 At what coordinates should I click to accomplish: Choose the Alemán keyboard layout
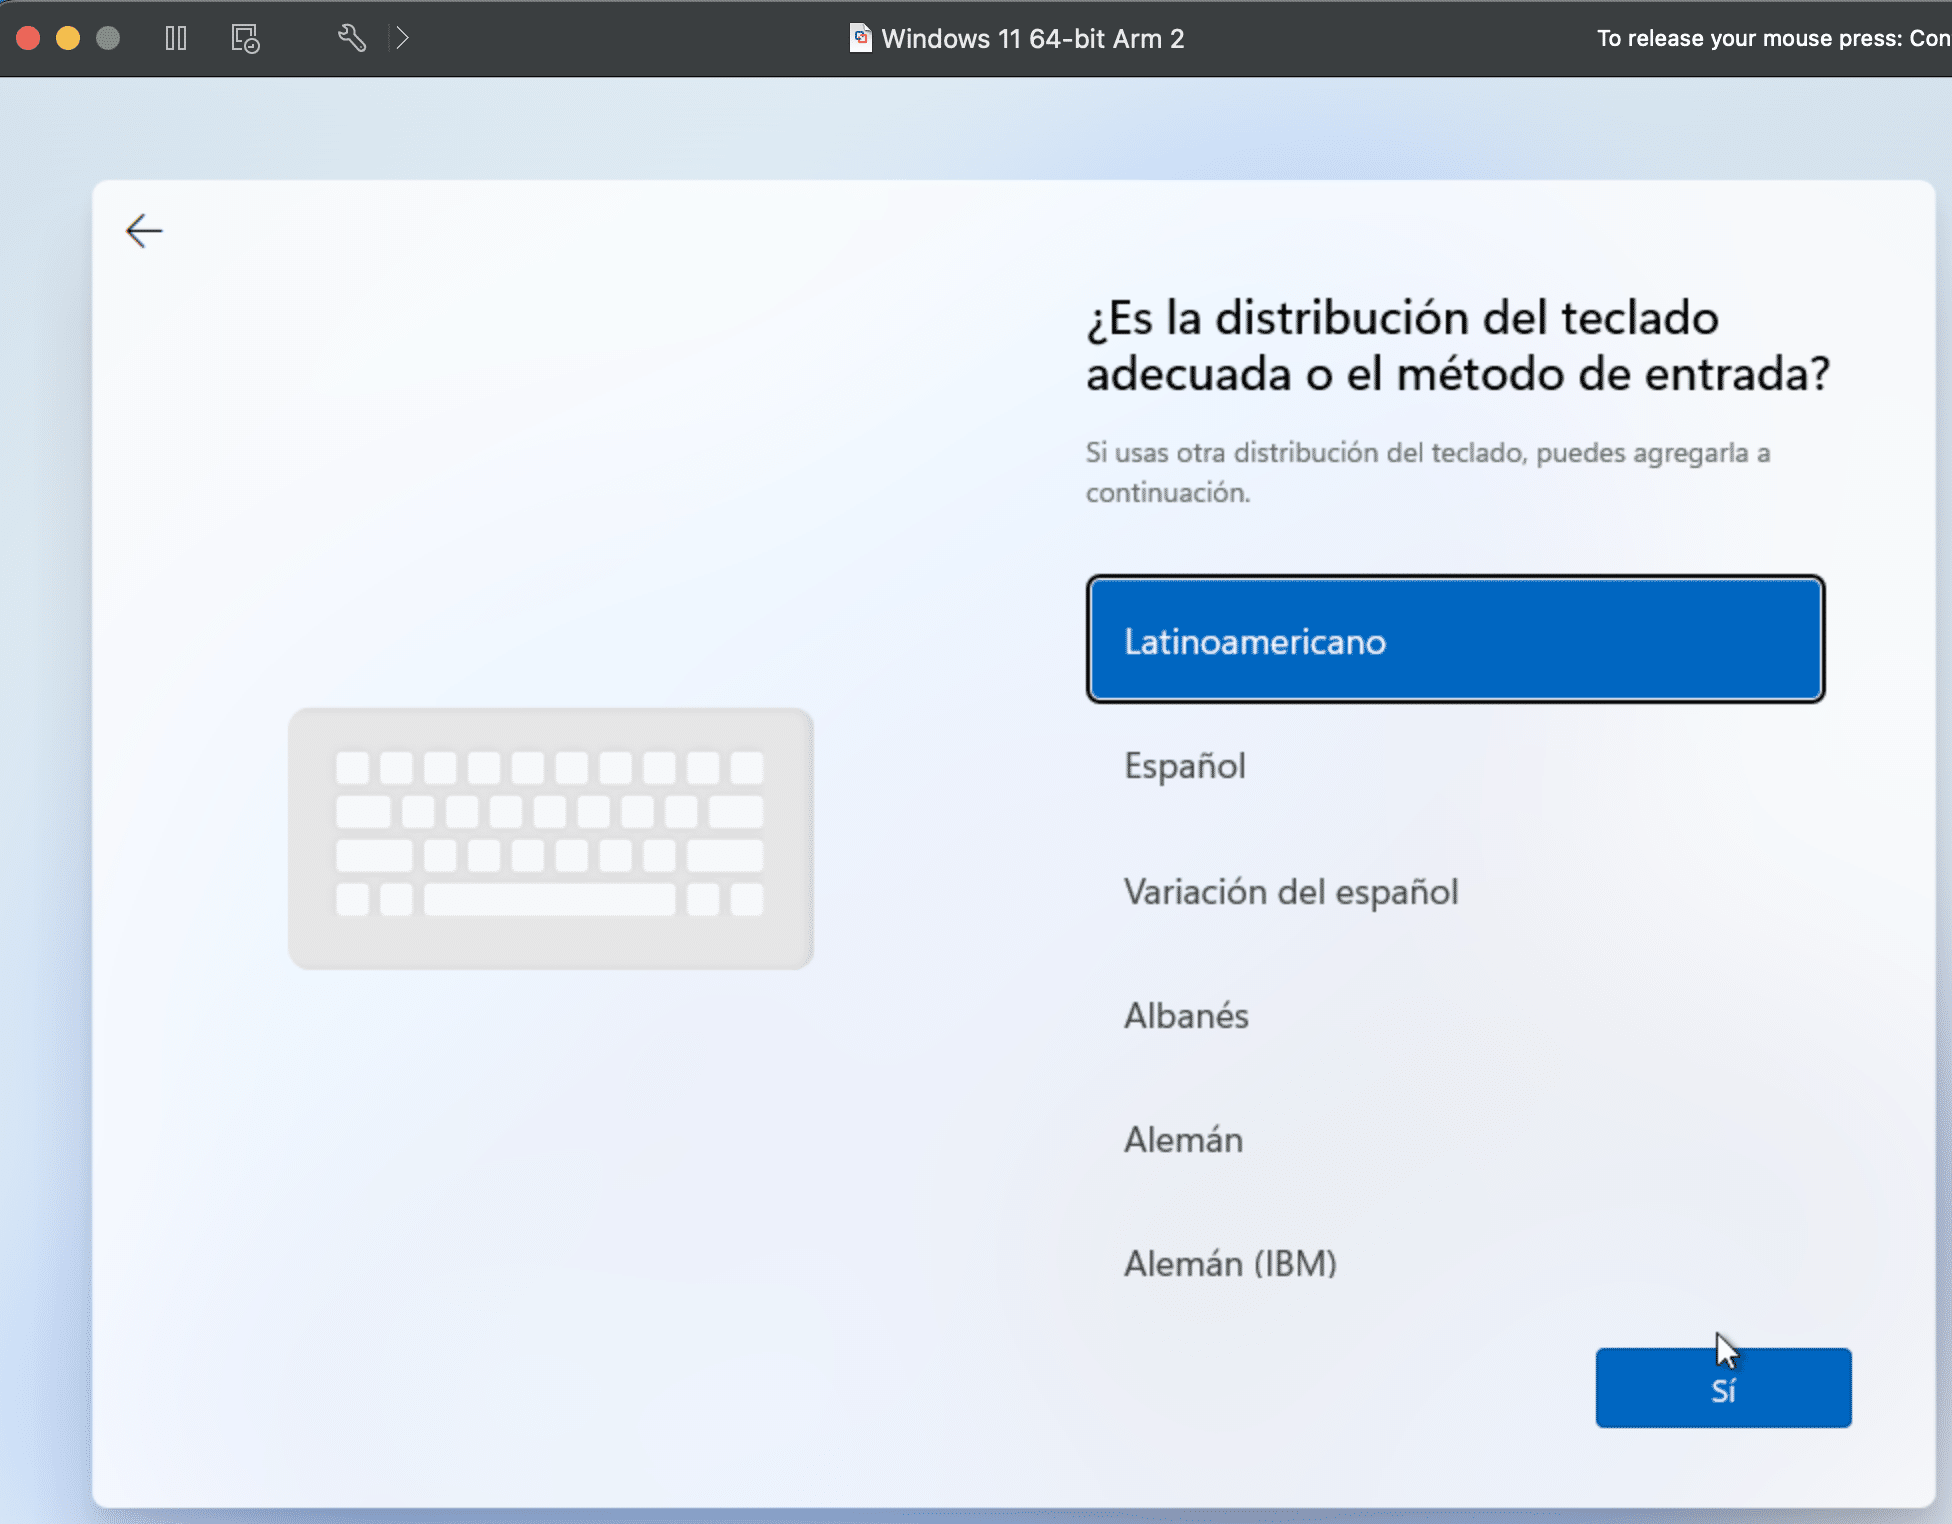click(1183, 1139)
